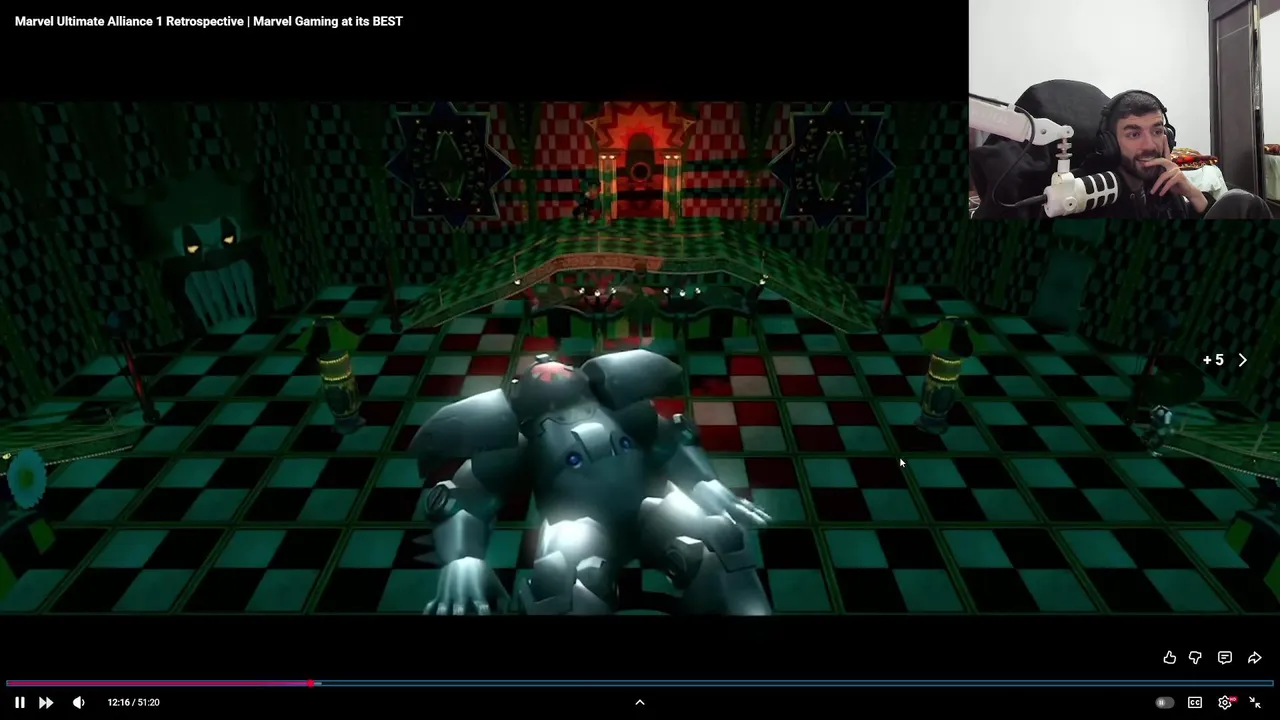This screenshot has height=720, width=1280.
Task: Pause the video playback
Action: coord(19,702)
